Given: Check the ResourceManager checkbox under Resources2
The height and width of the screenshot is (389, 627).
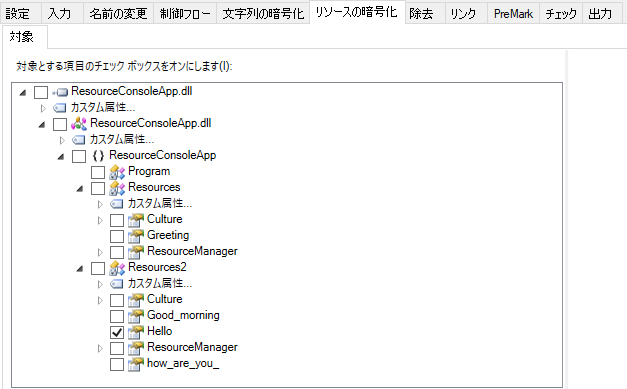Looking at the screenshot, I should click(x=117, y=348).
